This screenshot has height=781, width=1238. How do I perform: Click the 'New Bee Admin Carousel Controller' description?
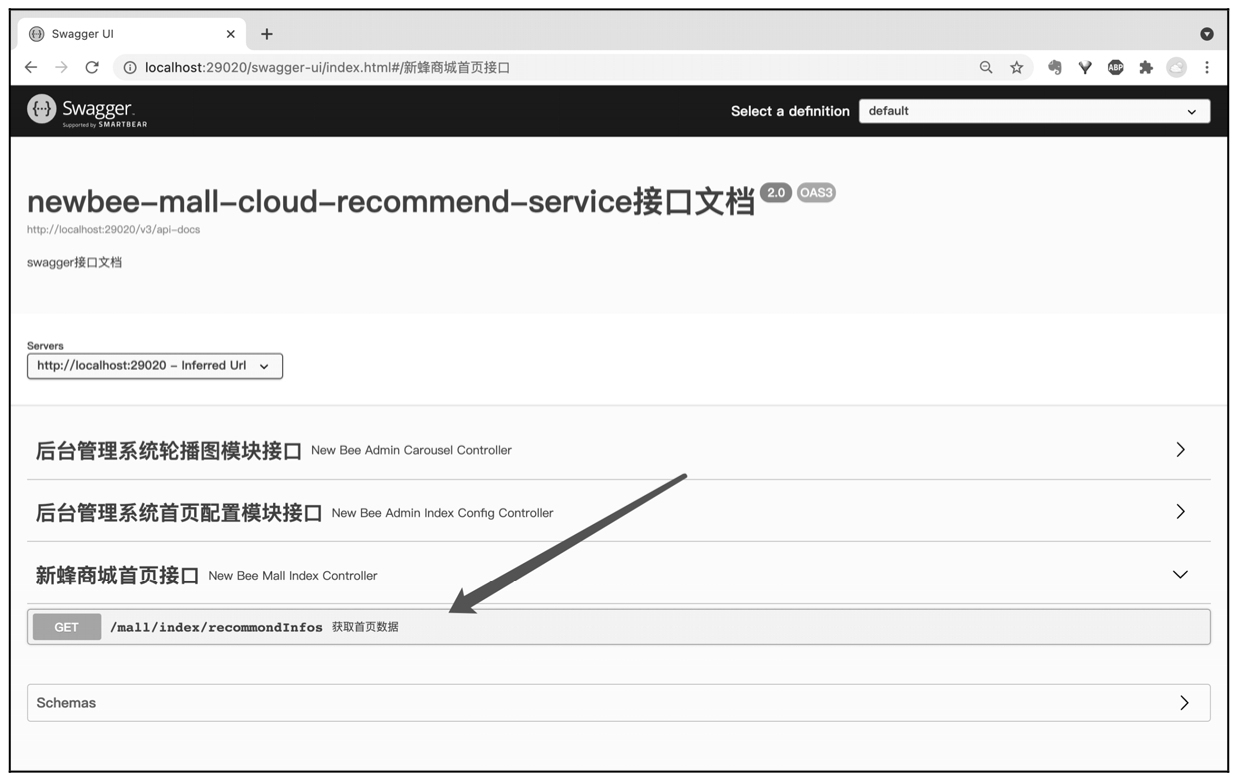tap(411, 450)
